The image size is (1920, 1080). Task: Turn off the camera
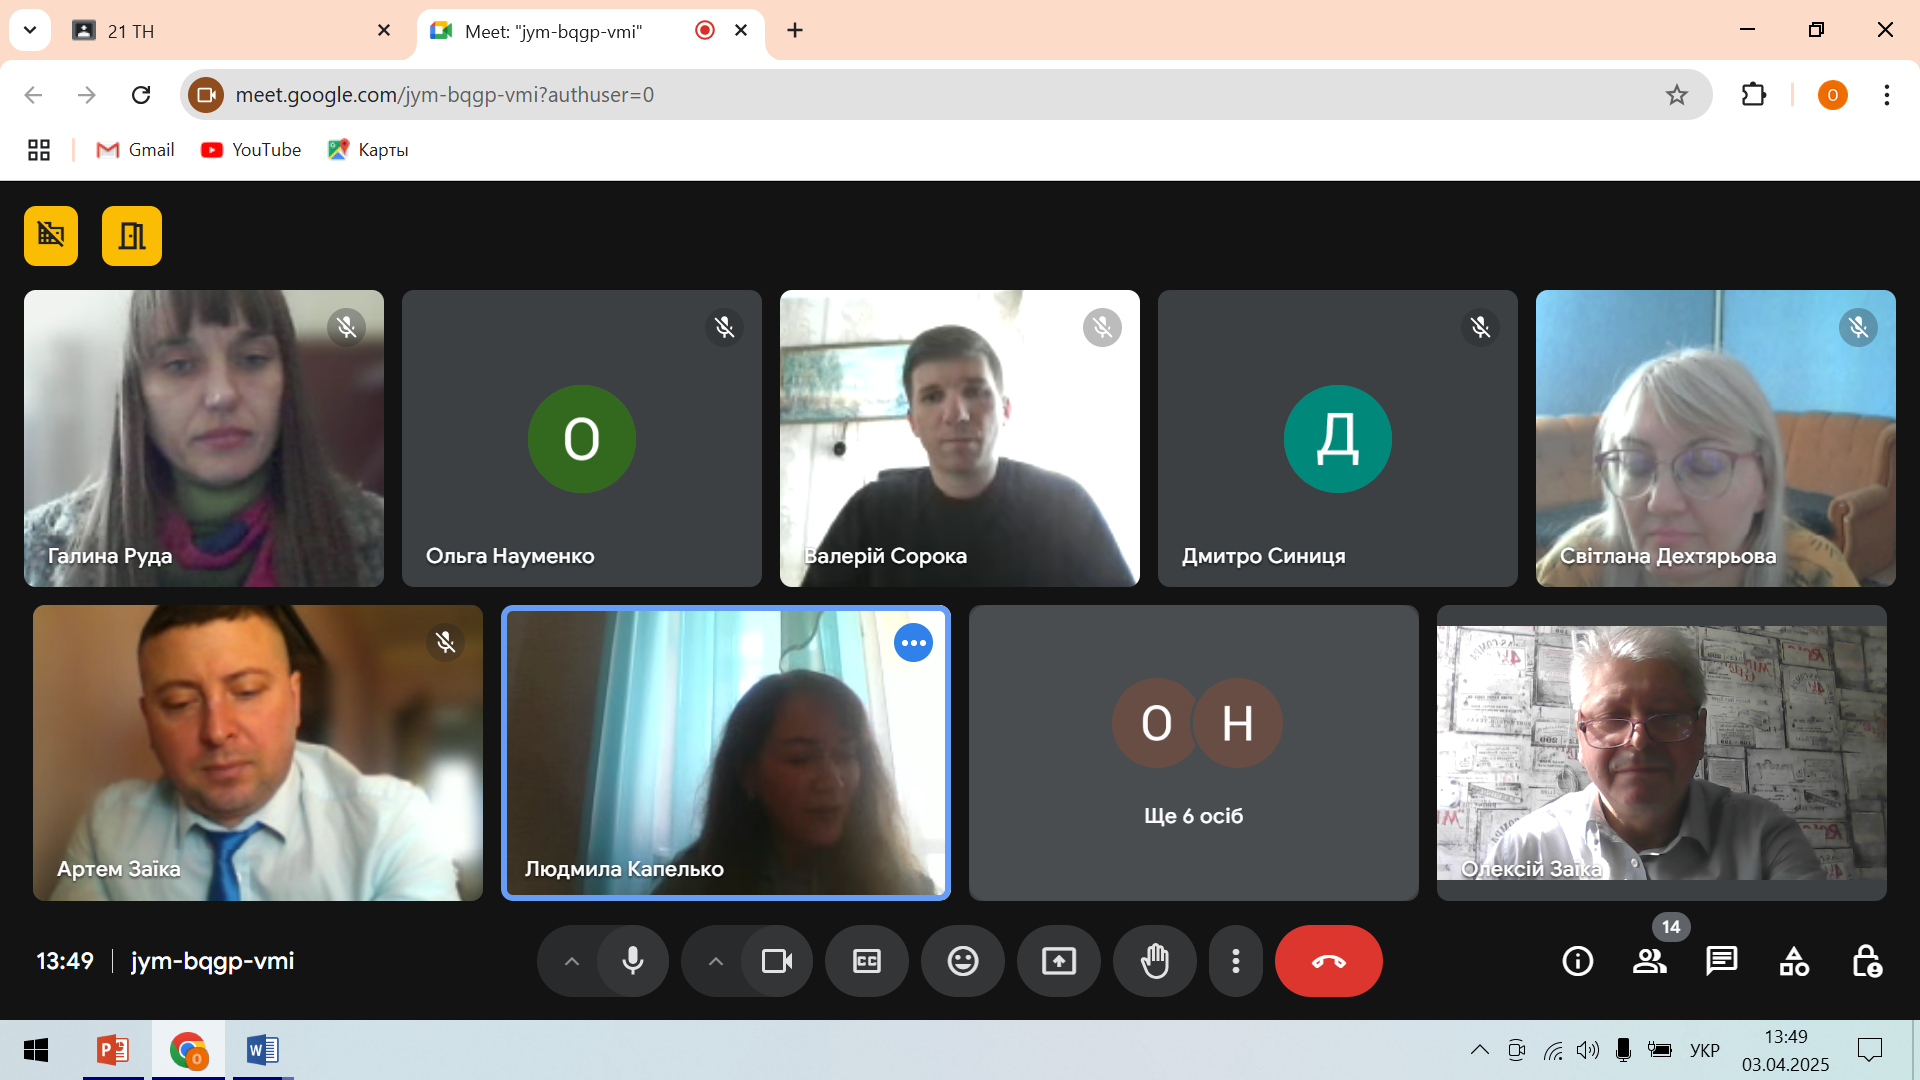776,961
